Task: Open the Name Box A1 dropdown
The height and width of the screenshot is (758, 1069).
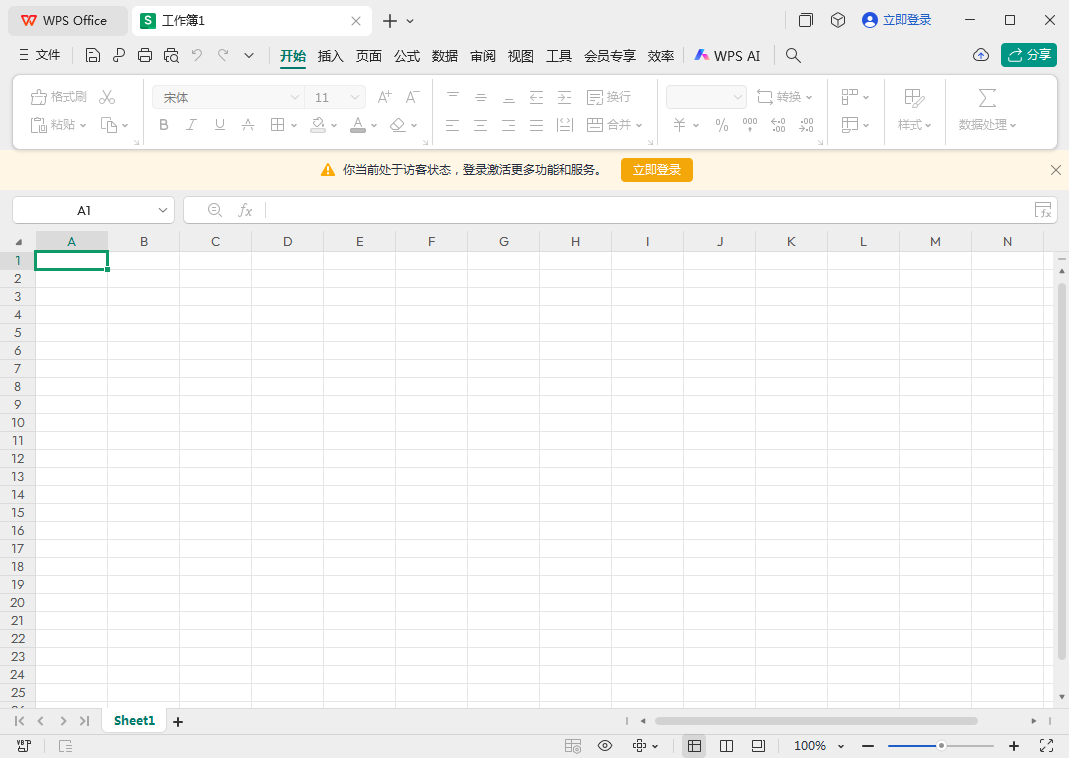Action: (x=164, y=210)
